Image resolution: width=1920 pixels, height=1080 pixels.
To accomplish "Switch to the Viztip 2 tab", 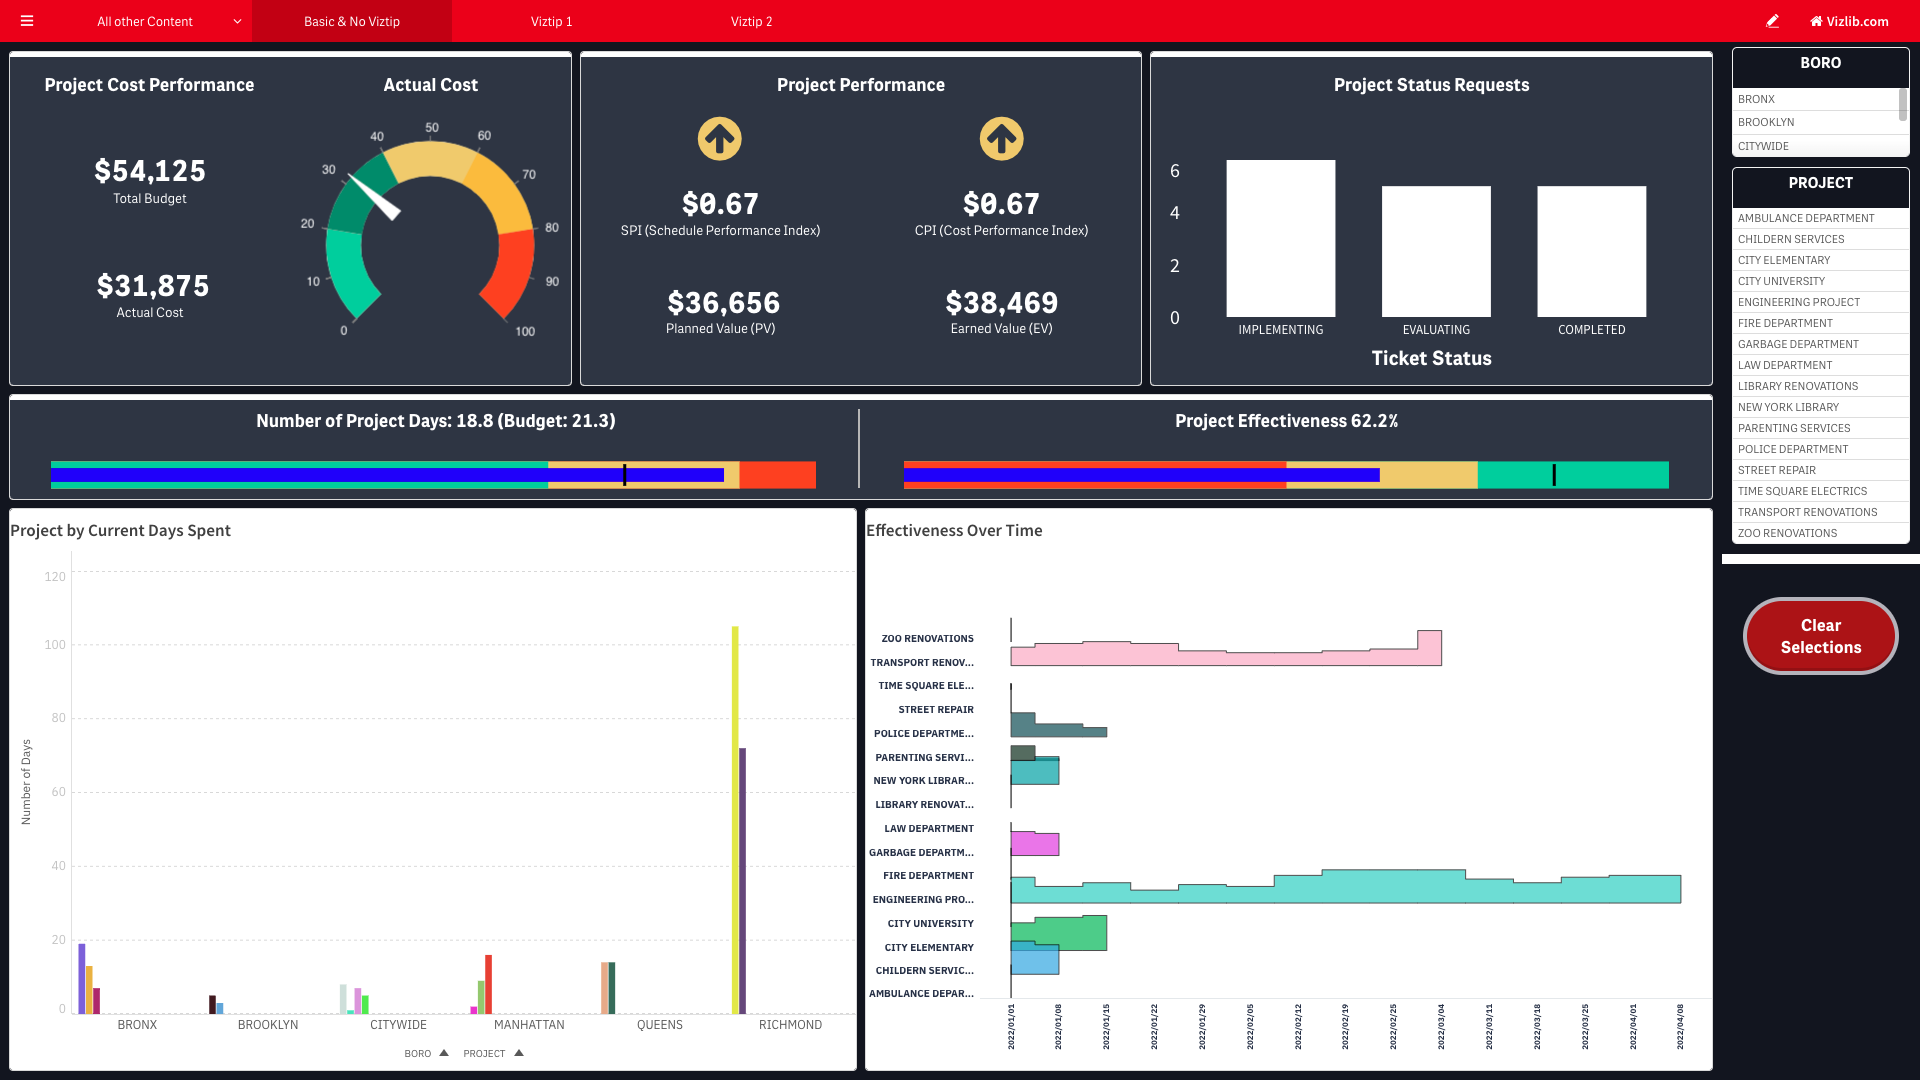I will [751, 21].
